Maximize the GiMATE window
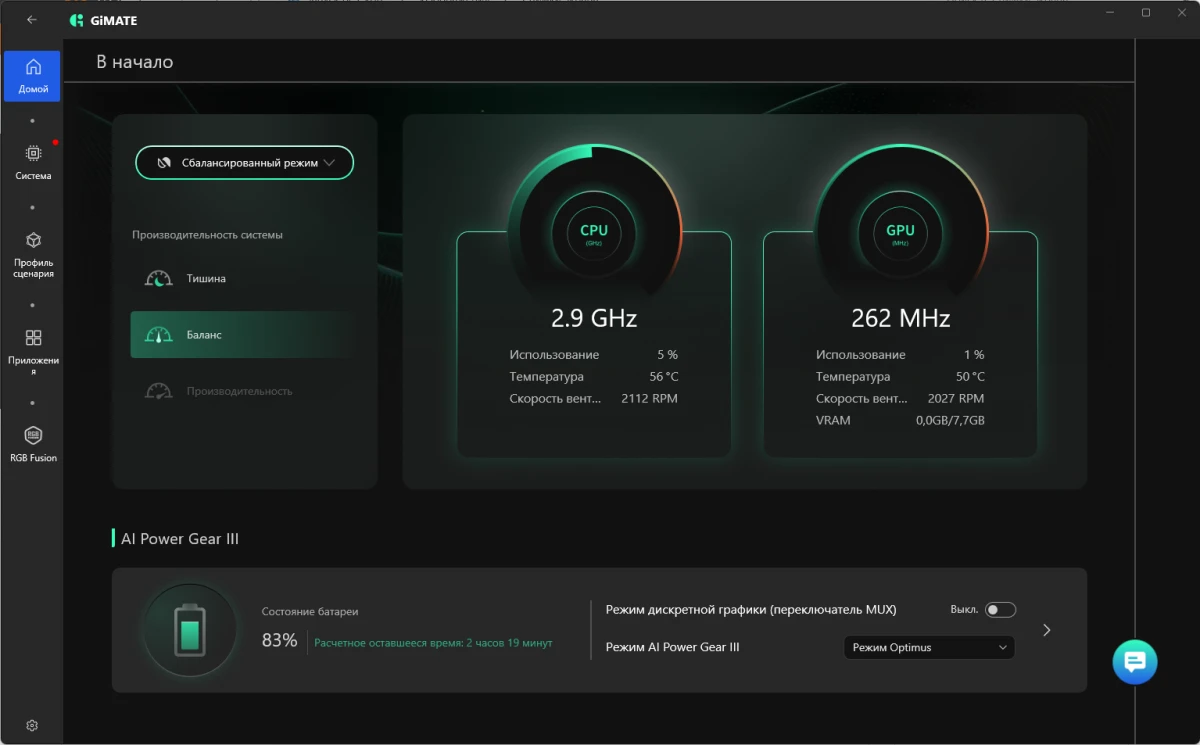1200x745 pixels. point(1146,13)
